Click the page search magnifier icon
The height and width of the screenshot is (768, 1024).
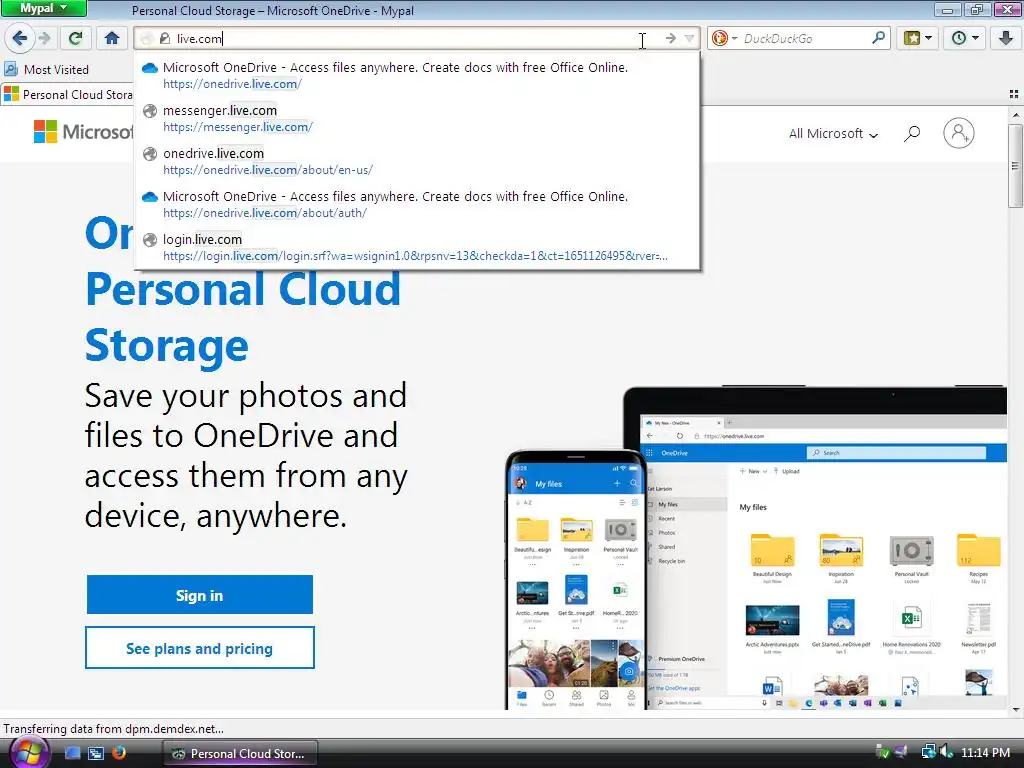(912, 133)
